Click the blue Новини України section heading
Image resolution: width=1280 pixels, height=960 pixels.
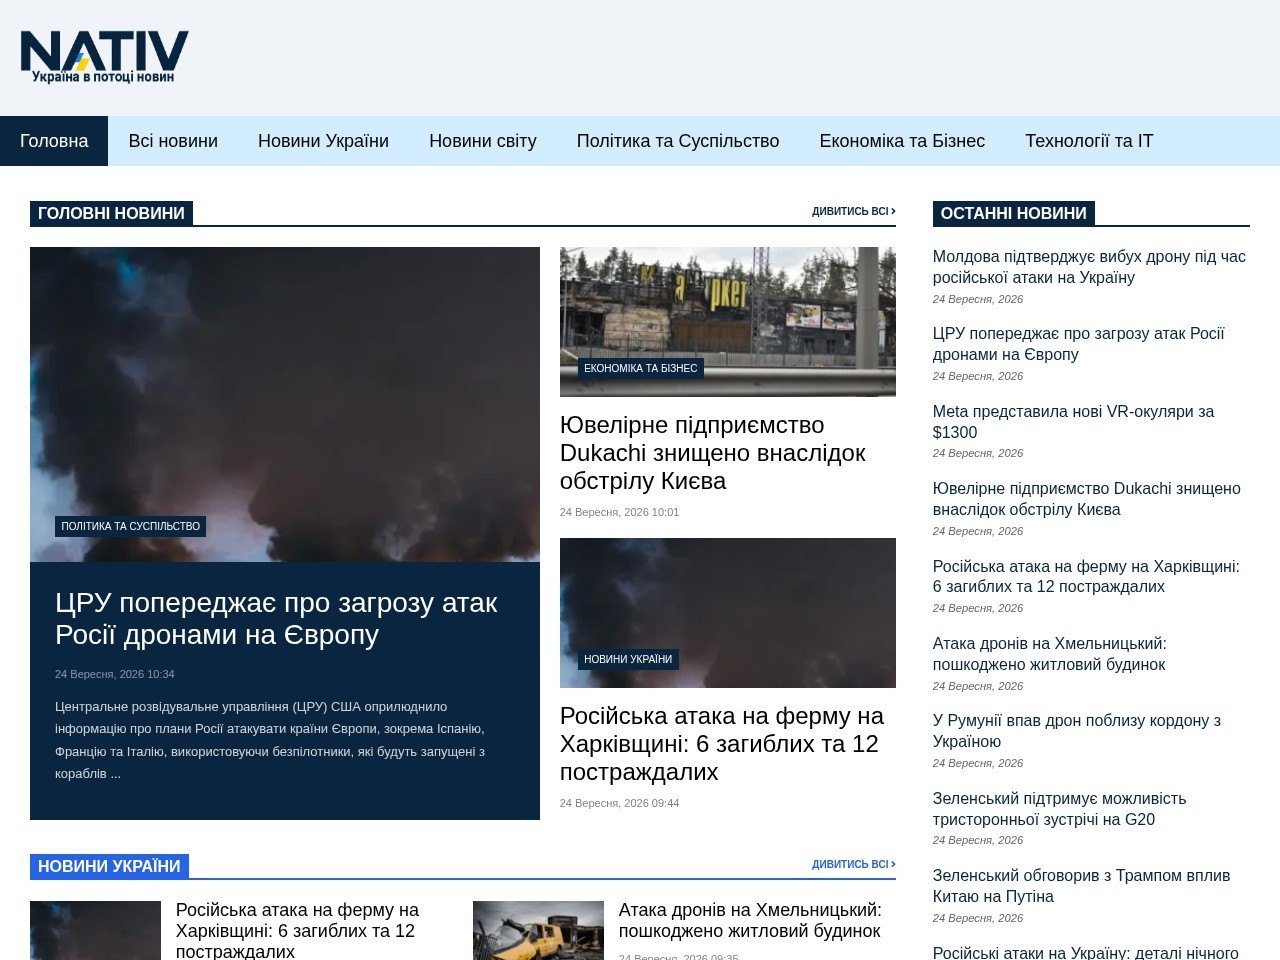pos(109,866)
